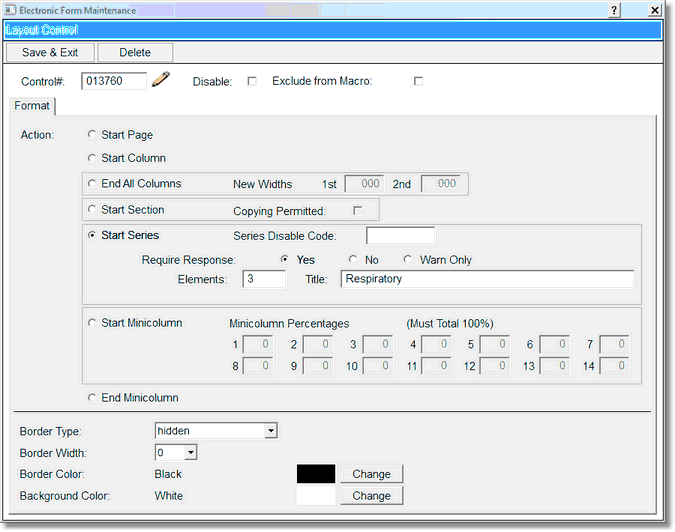Set Require Response to Yes
Viewport: 675px width, 532px height.
pyautogui.click(x=285, y=259)
